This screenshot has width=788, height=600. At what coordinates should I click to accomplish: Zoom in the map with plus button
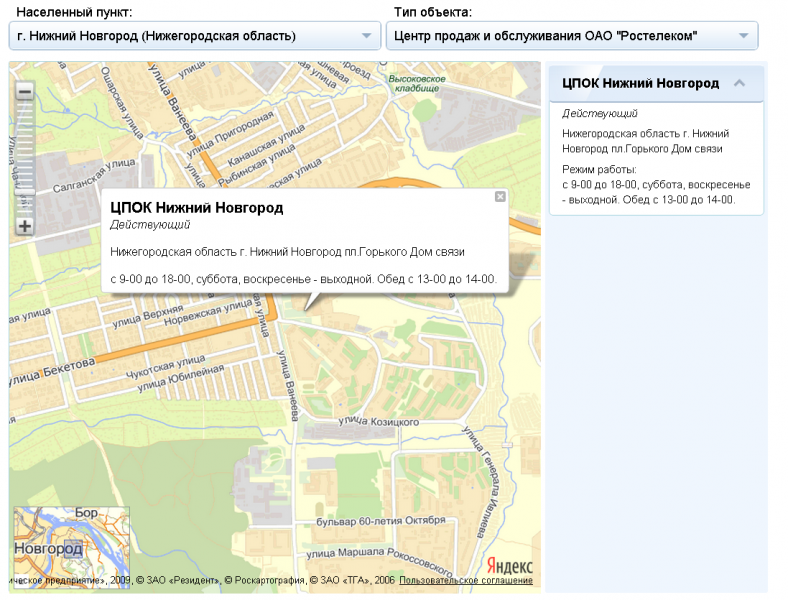click(25, 226)
